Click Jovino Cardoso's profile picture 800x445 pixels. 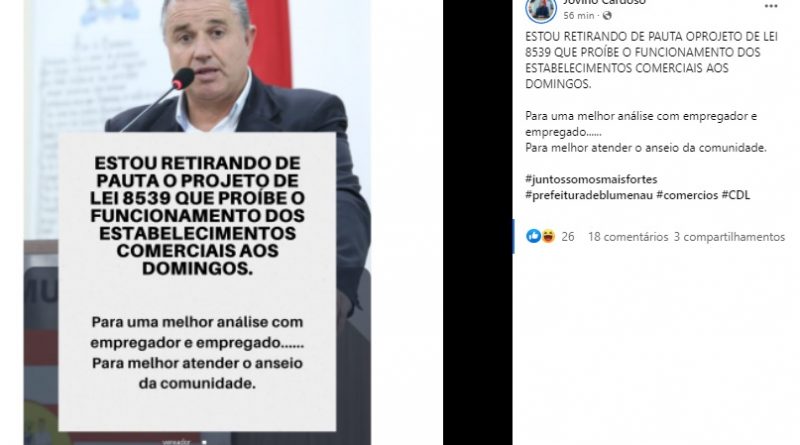coord(541,9)
